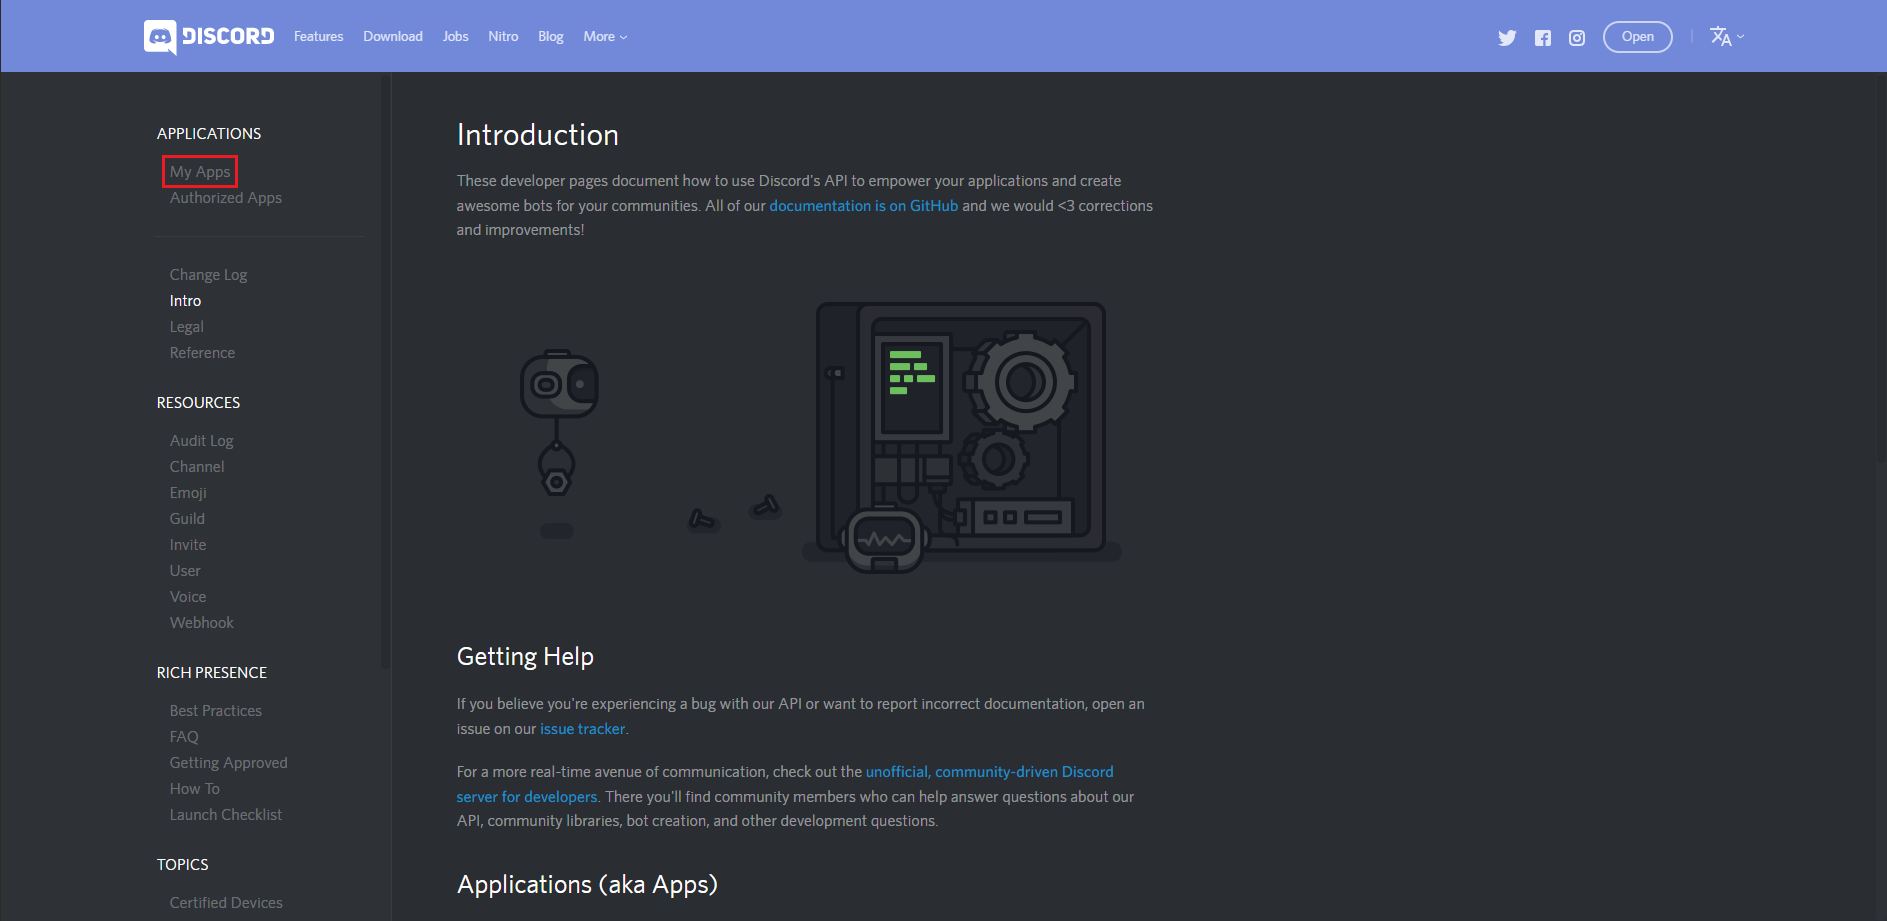This screenshot has height=921, width=1887.
Task: Click the Open button in header
Action: 1638,37
